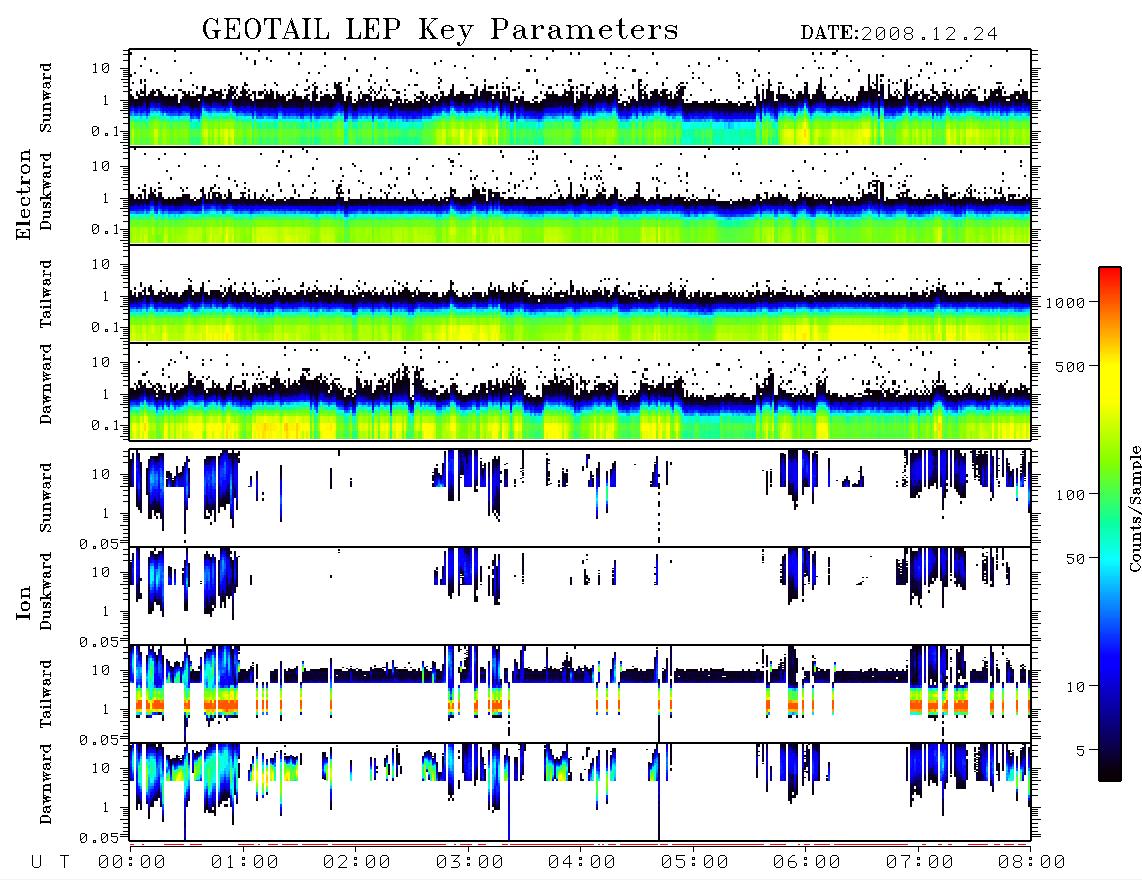Image resolution: width=1142 pixels, height=880 pixels.
Task: Click the Ion Dawnward panel label
Action: (x=46, y=784)
